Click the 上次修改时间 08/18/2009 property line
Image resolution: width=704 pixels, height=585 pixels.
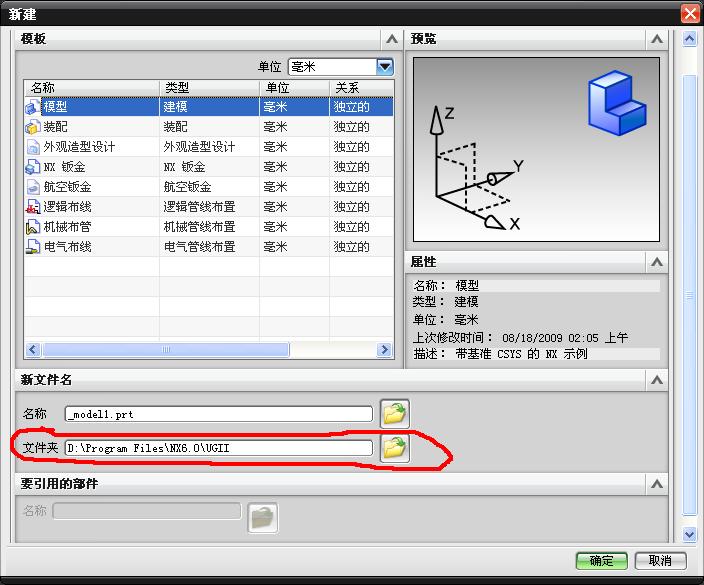520,338
